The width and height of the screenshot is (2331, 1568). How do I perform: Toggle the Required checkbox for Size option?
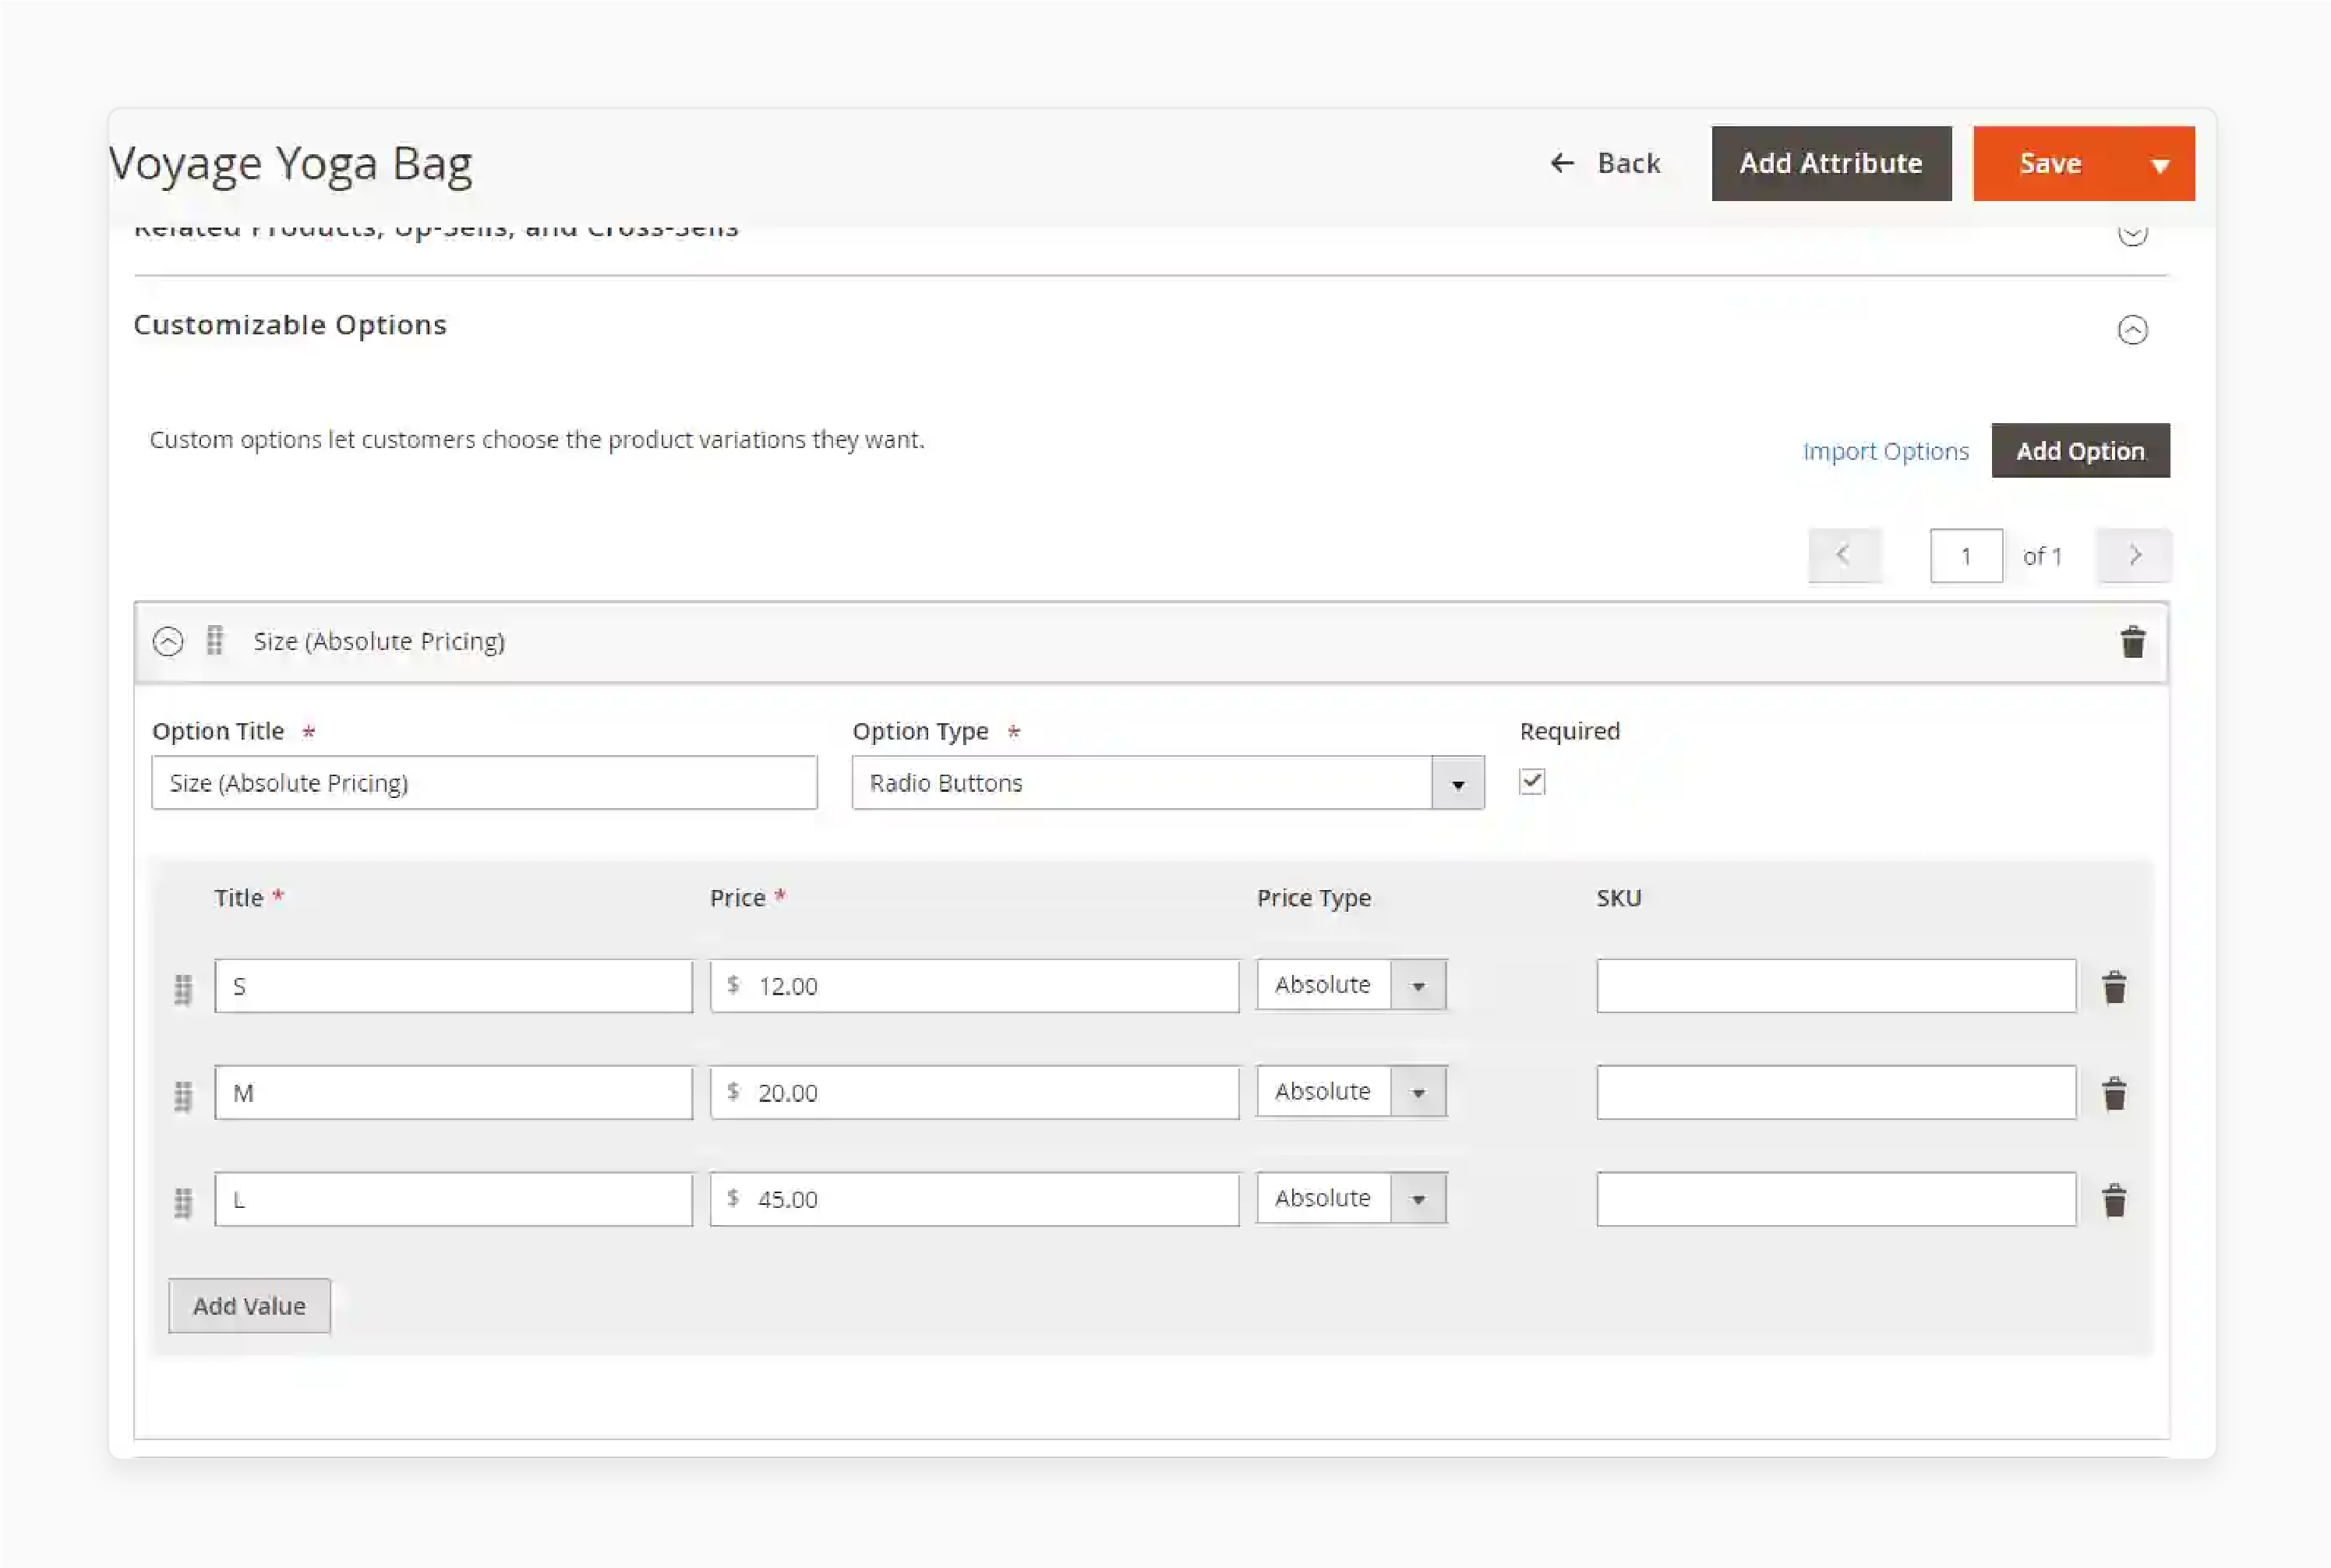(1531, 781)
